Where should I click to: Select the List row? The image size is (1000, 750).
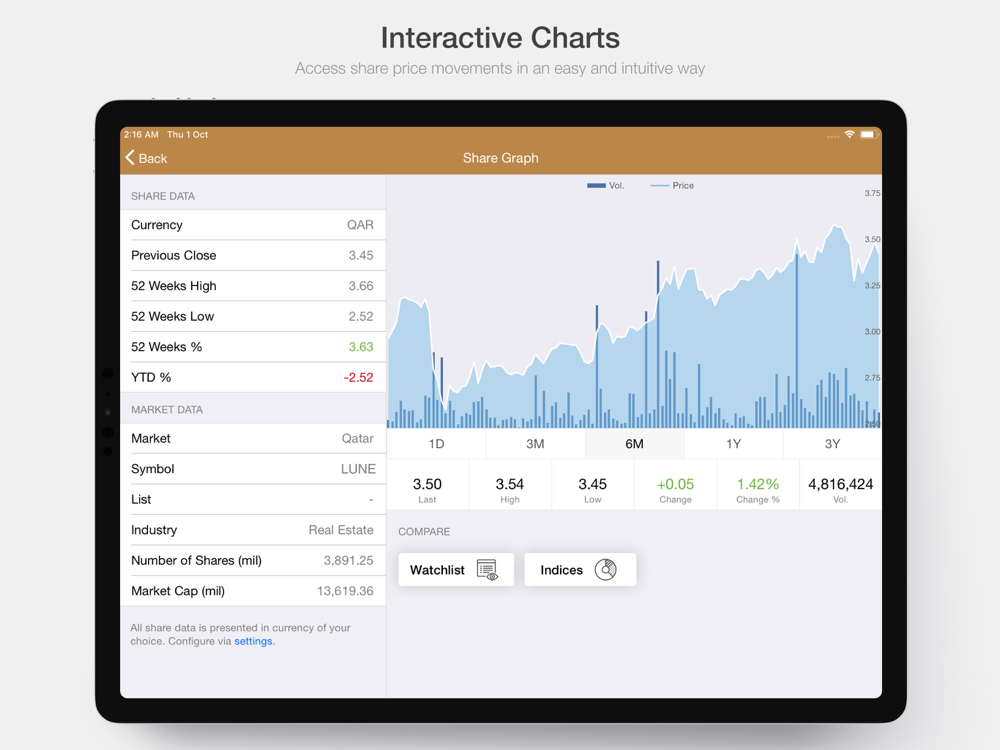[x=253, y=500]
